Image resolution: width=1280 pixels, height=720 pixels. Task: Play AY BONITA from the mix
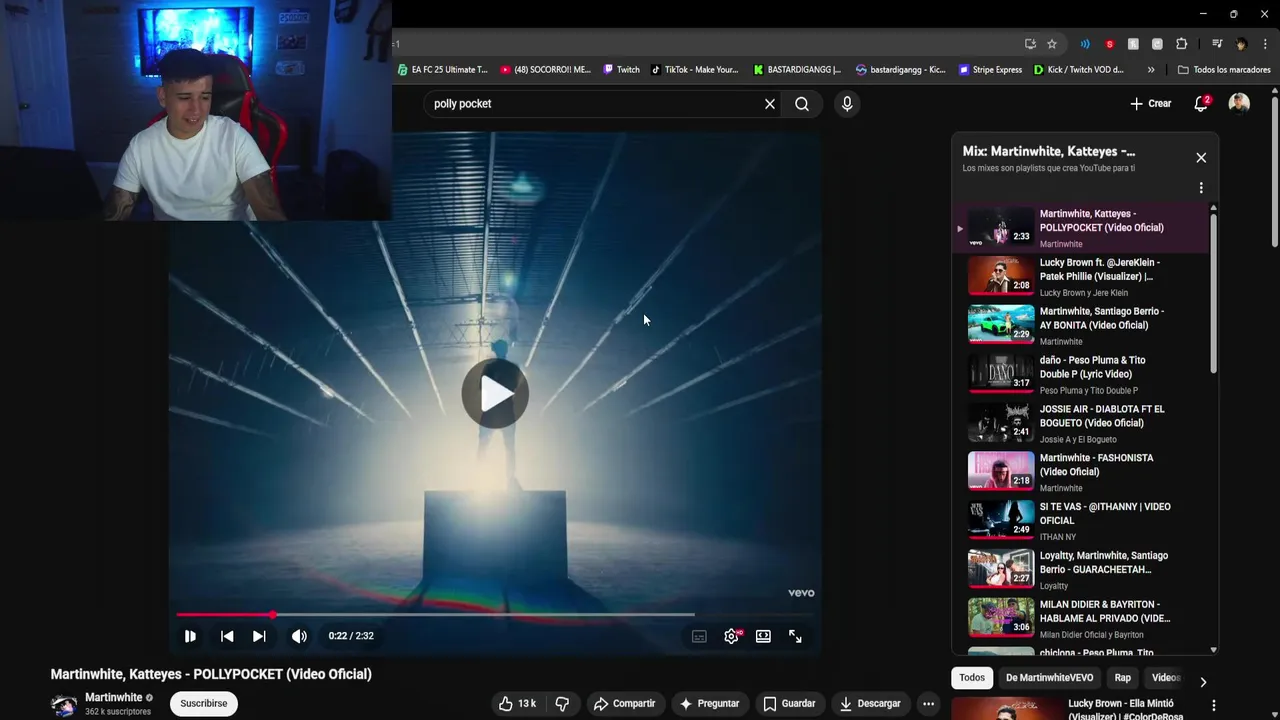(x=1080, y=326)
